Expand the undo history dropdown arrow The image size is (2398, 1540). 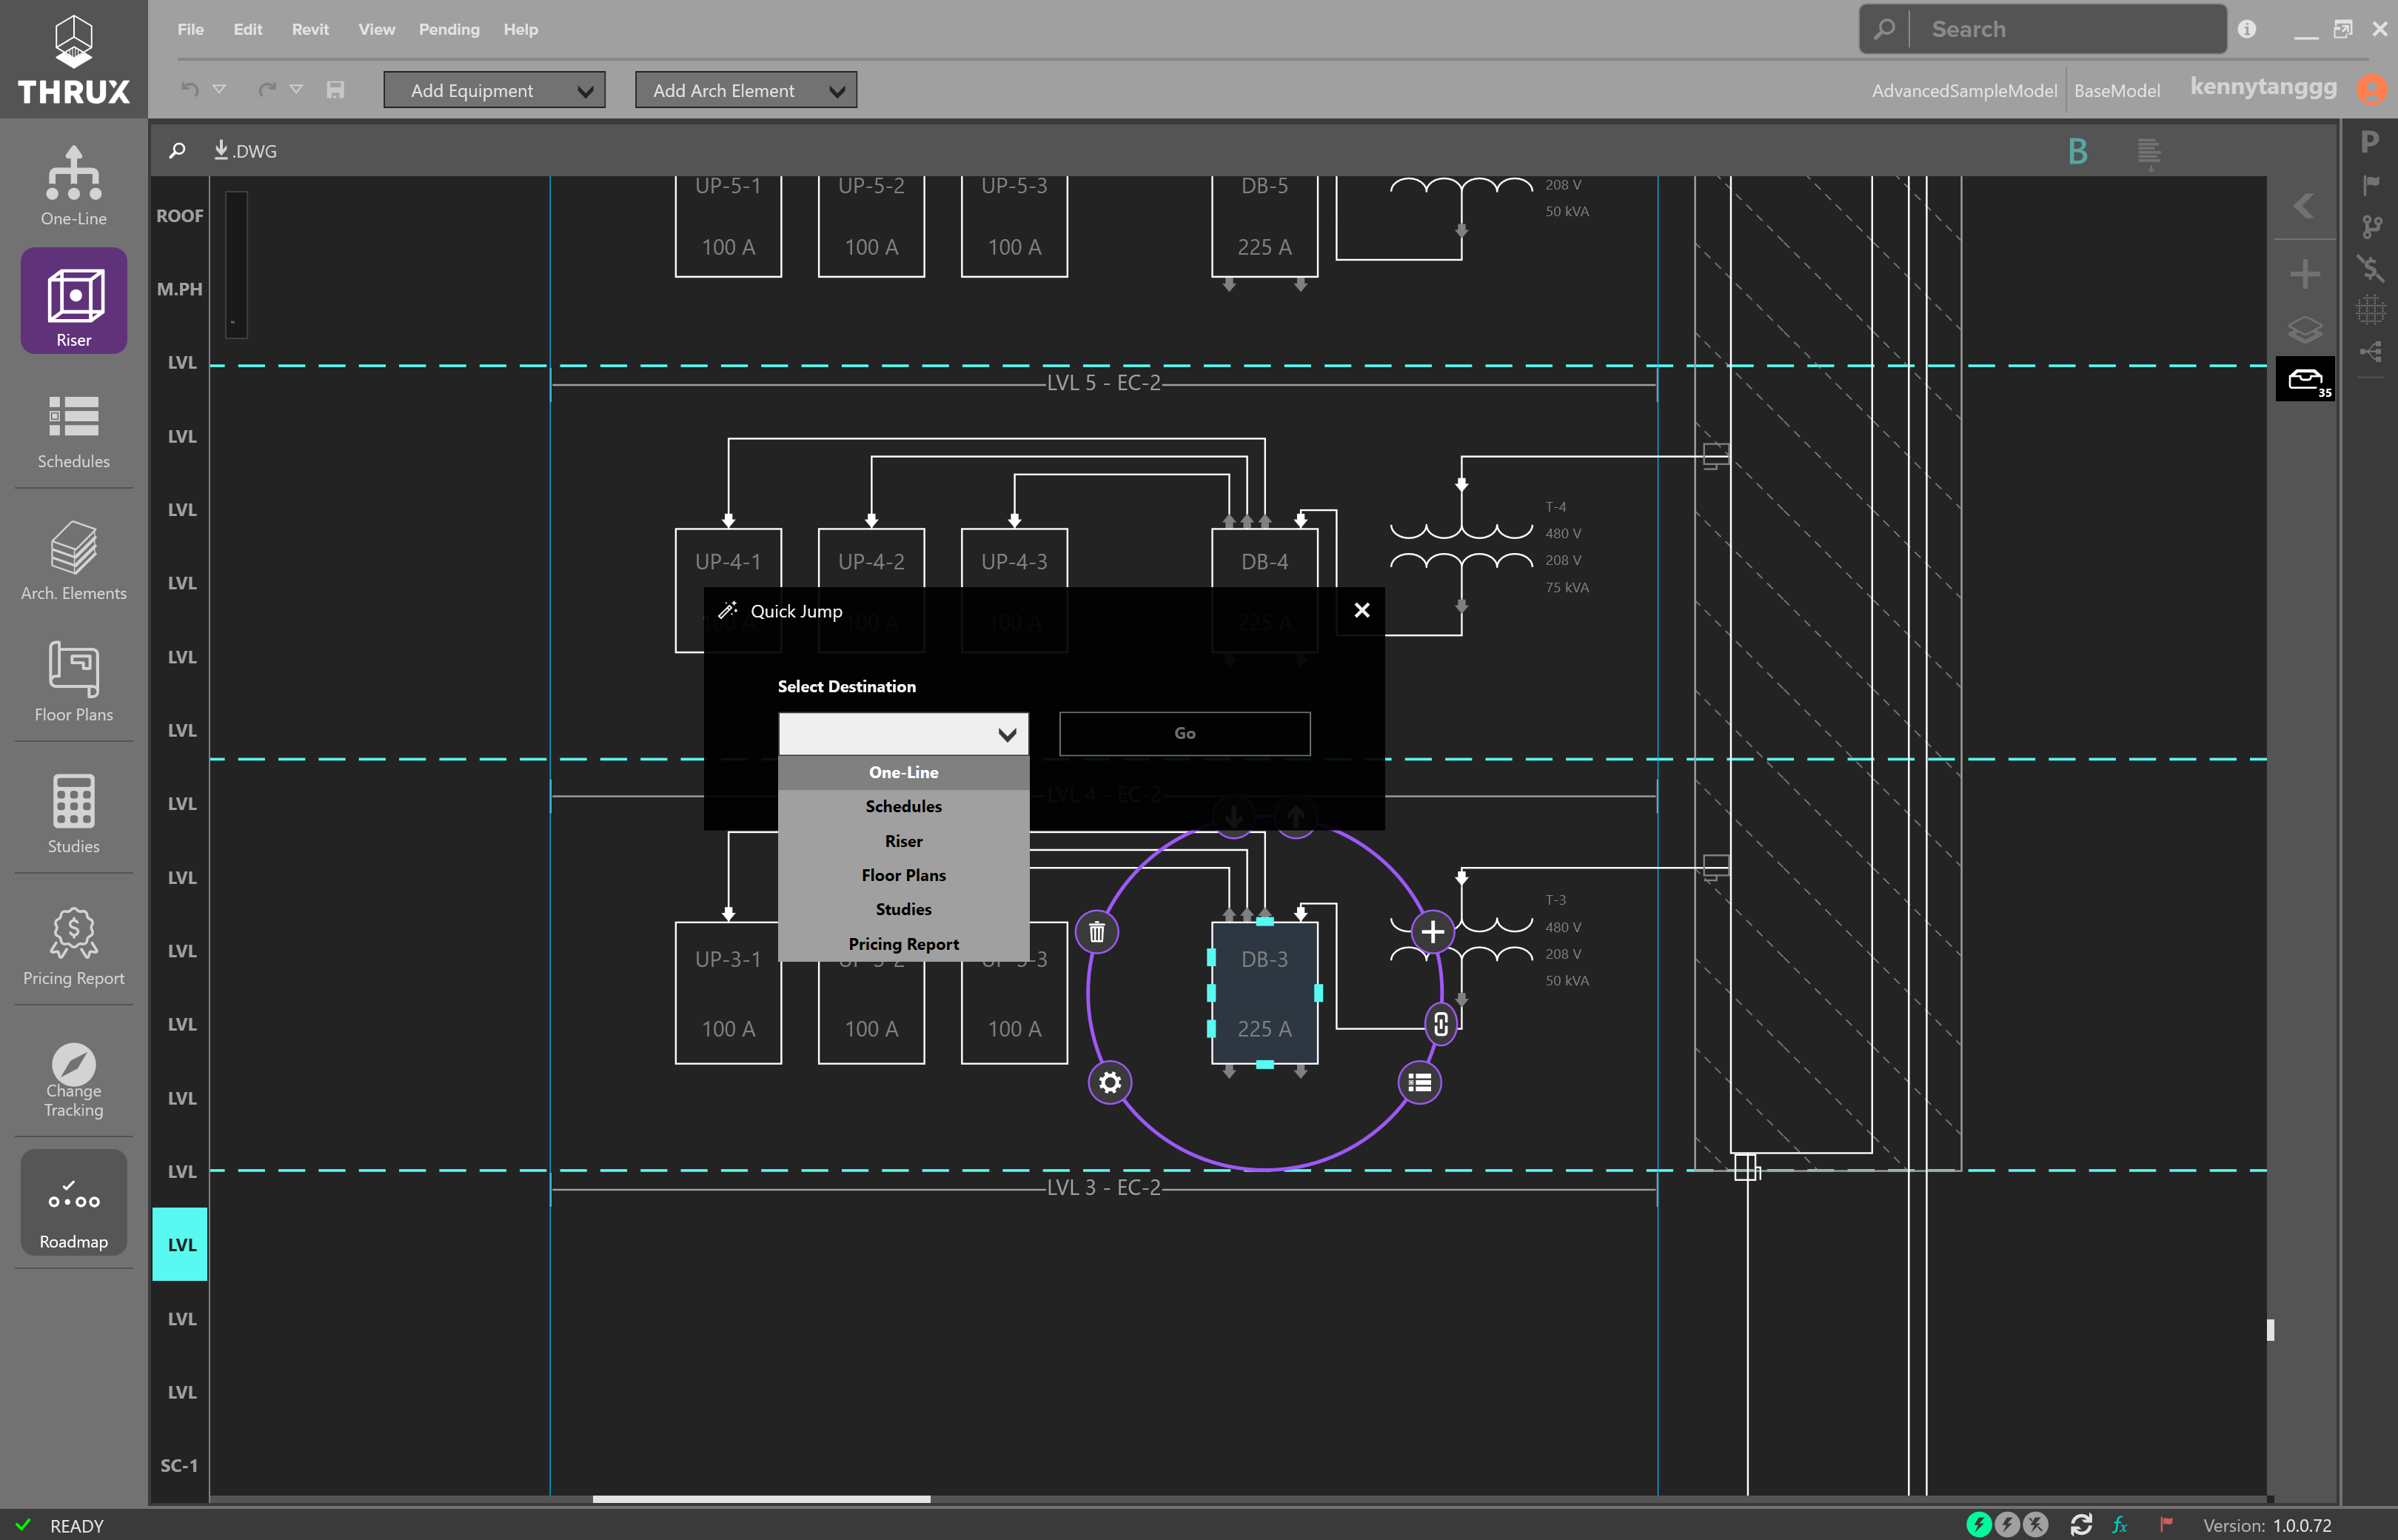point(219,89)
